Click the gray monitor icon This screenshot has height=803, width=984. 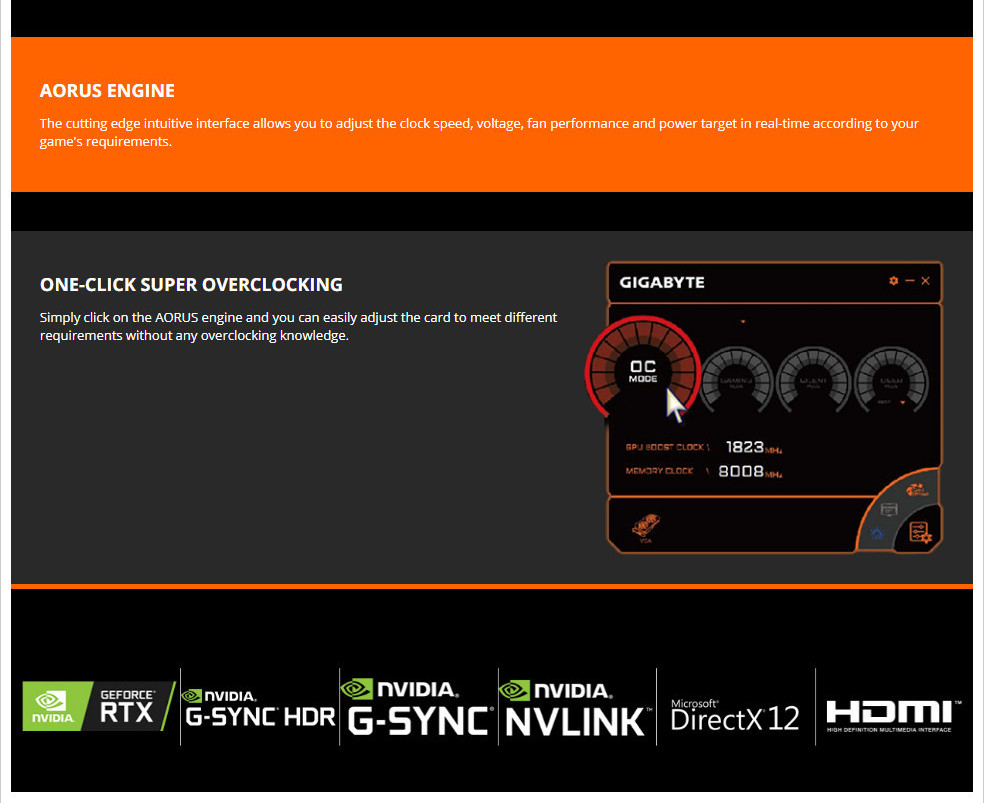pos(889,509)
